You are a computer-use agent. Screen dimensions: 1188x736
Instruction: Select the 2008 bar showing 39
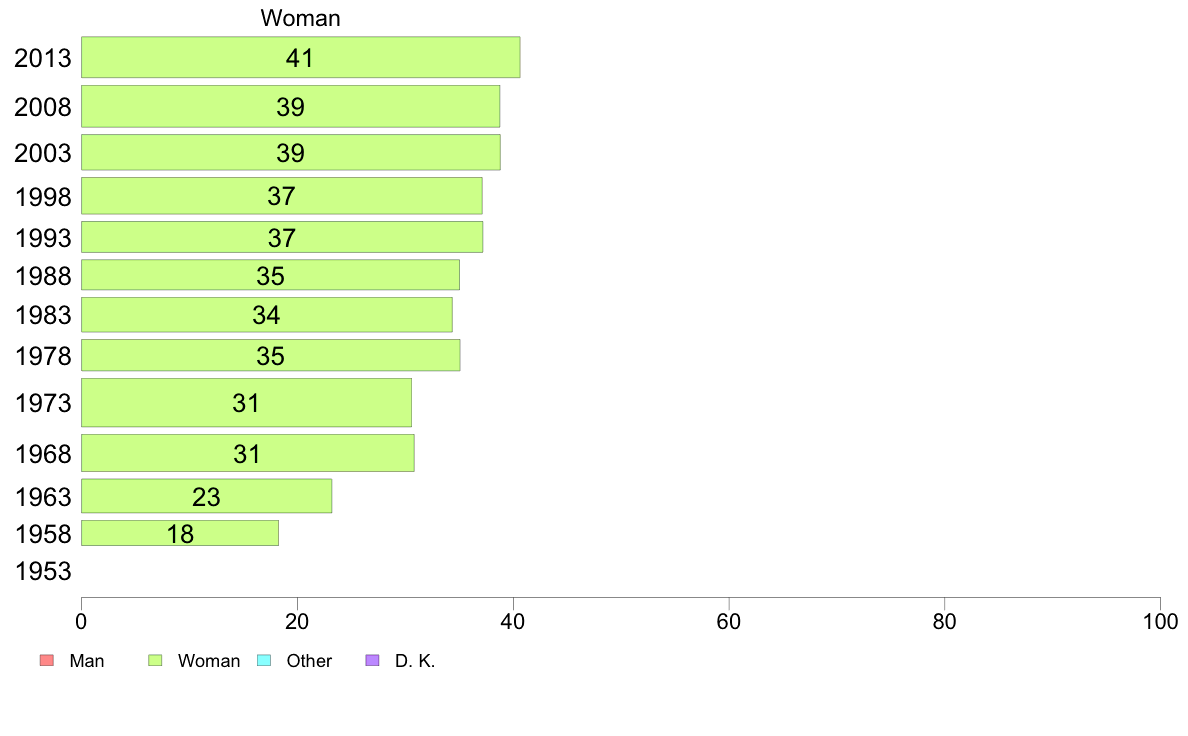pos(290,106)
